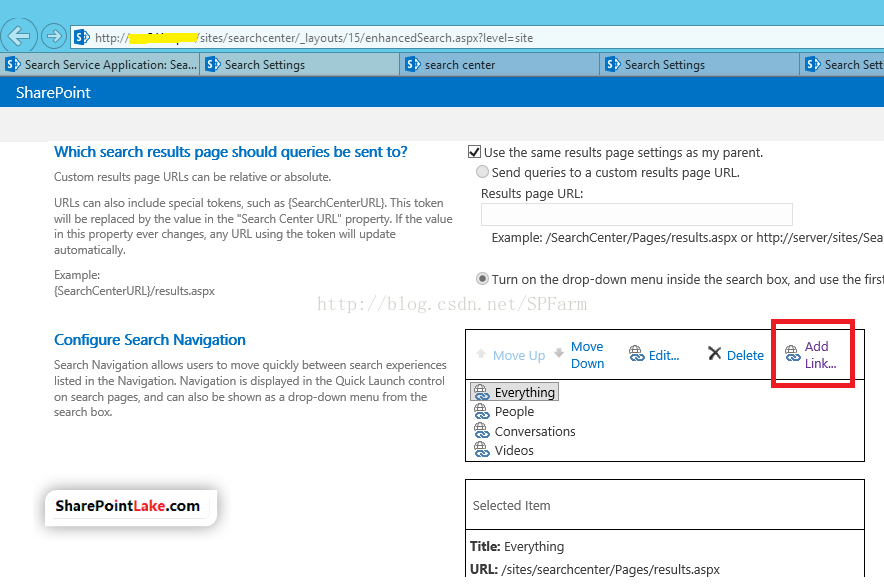Open the Search Settings tab right of search center
This screenshot has height=586, width=884.
click(x=700, y=65)
